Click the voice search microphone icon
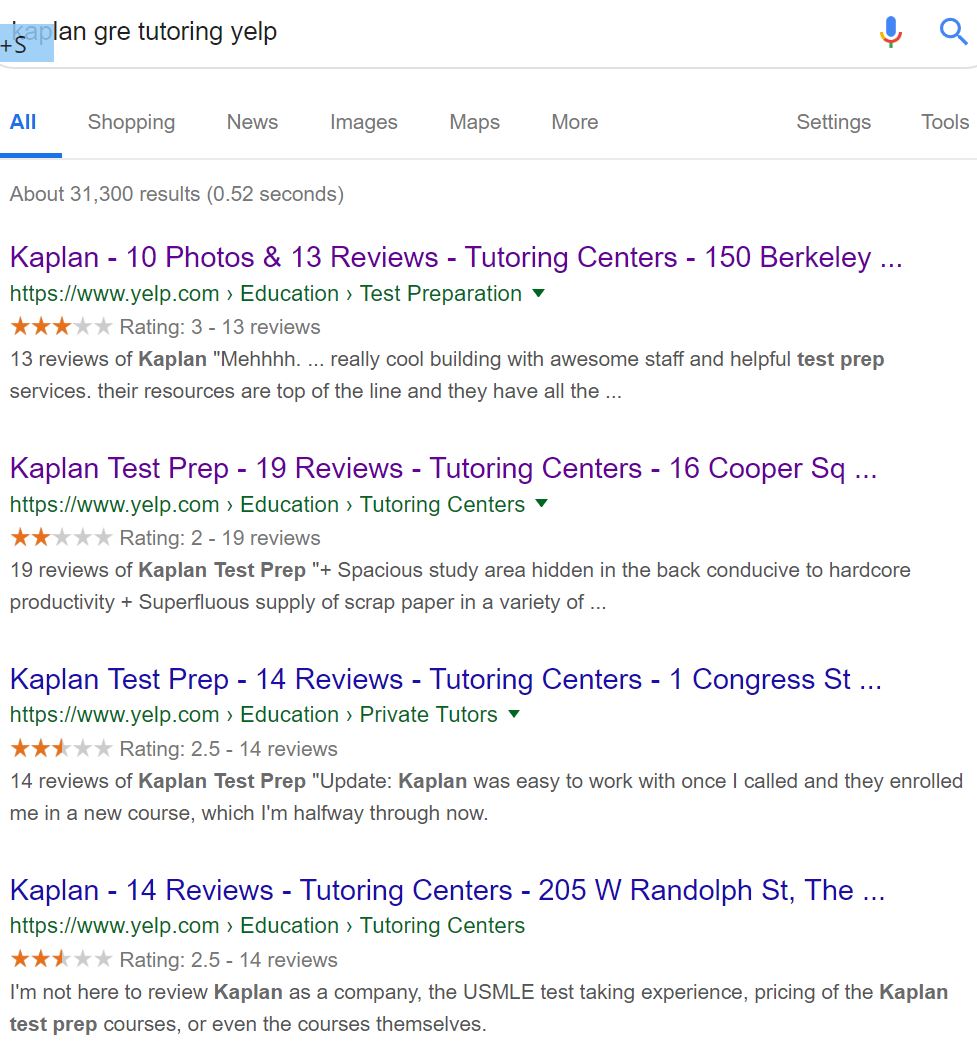The image size is (977, 1048). (889, 31)
